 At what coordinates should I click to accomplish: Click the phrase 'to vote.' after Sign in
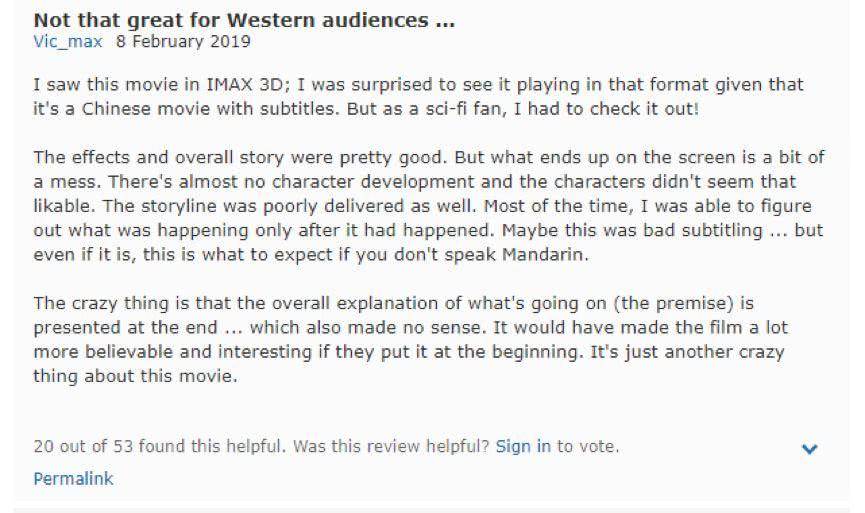point(588,446)
